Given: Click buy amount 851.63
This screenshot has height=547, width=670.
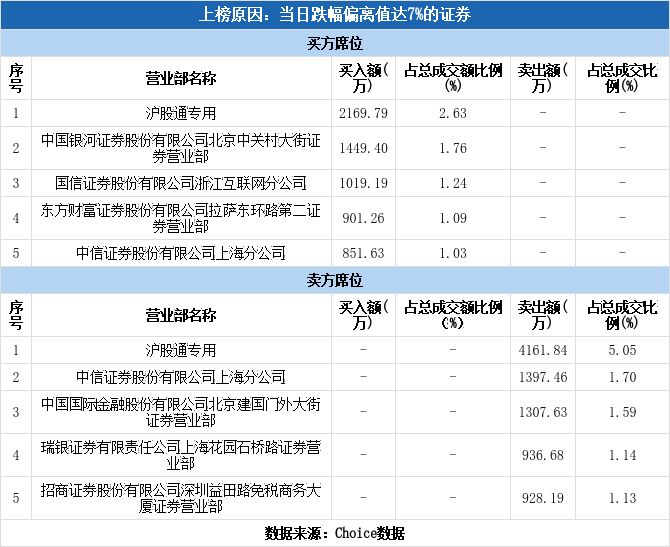Looking at the screenshot, I should [x=363, y=253].
